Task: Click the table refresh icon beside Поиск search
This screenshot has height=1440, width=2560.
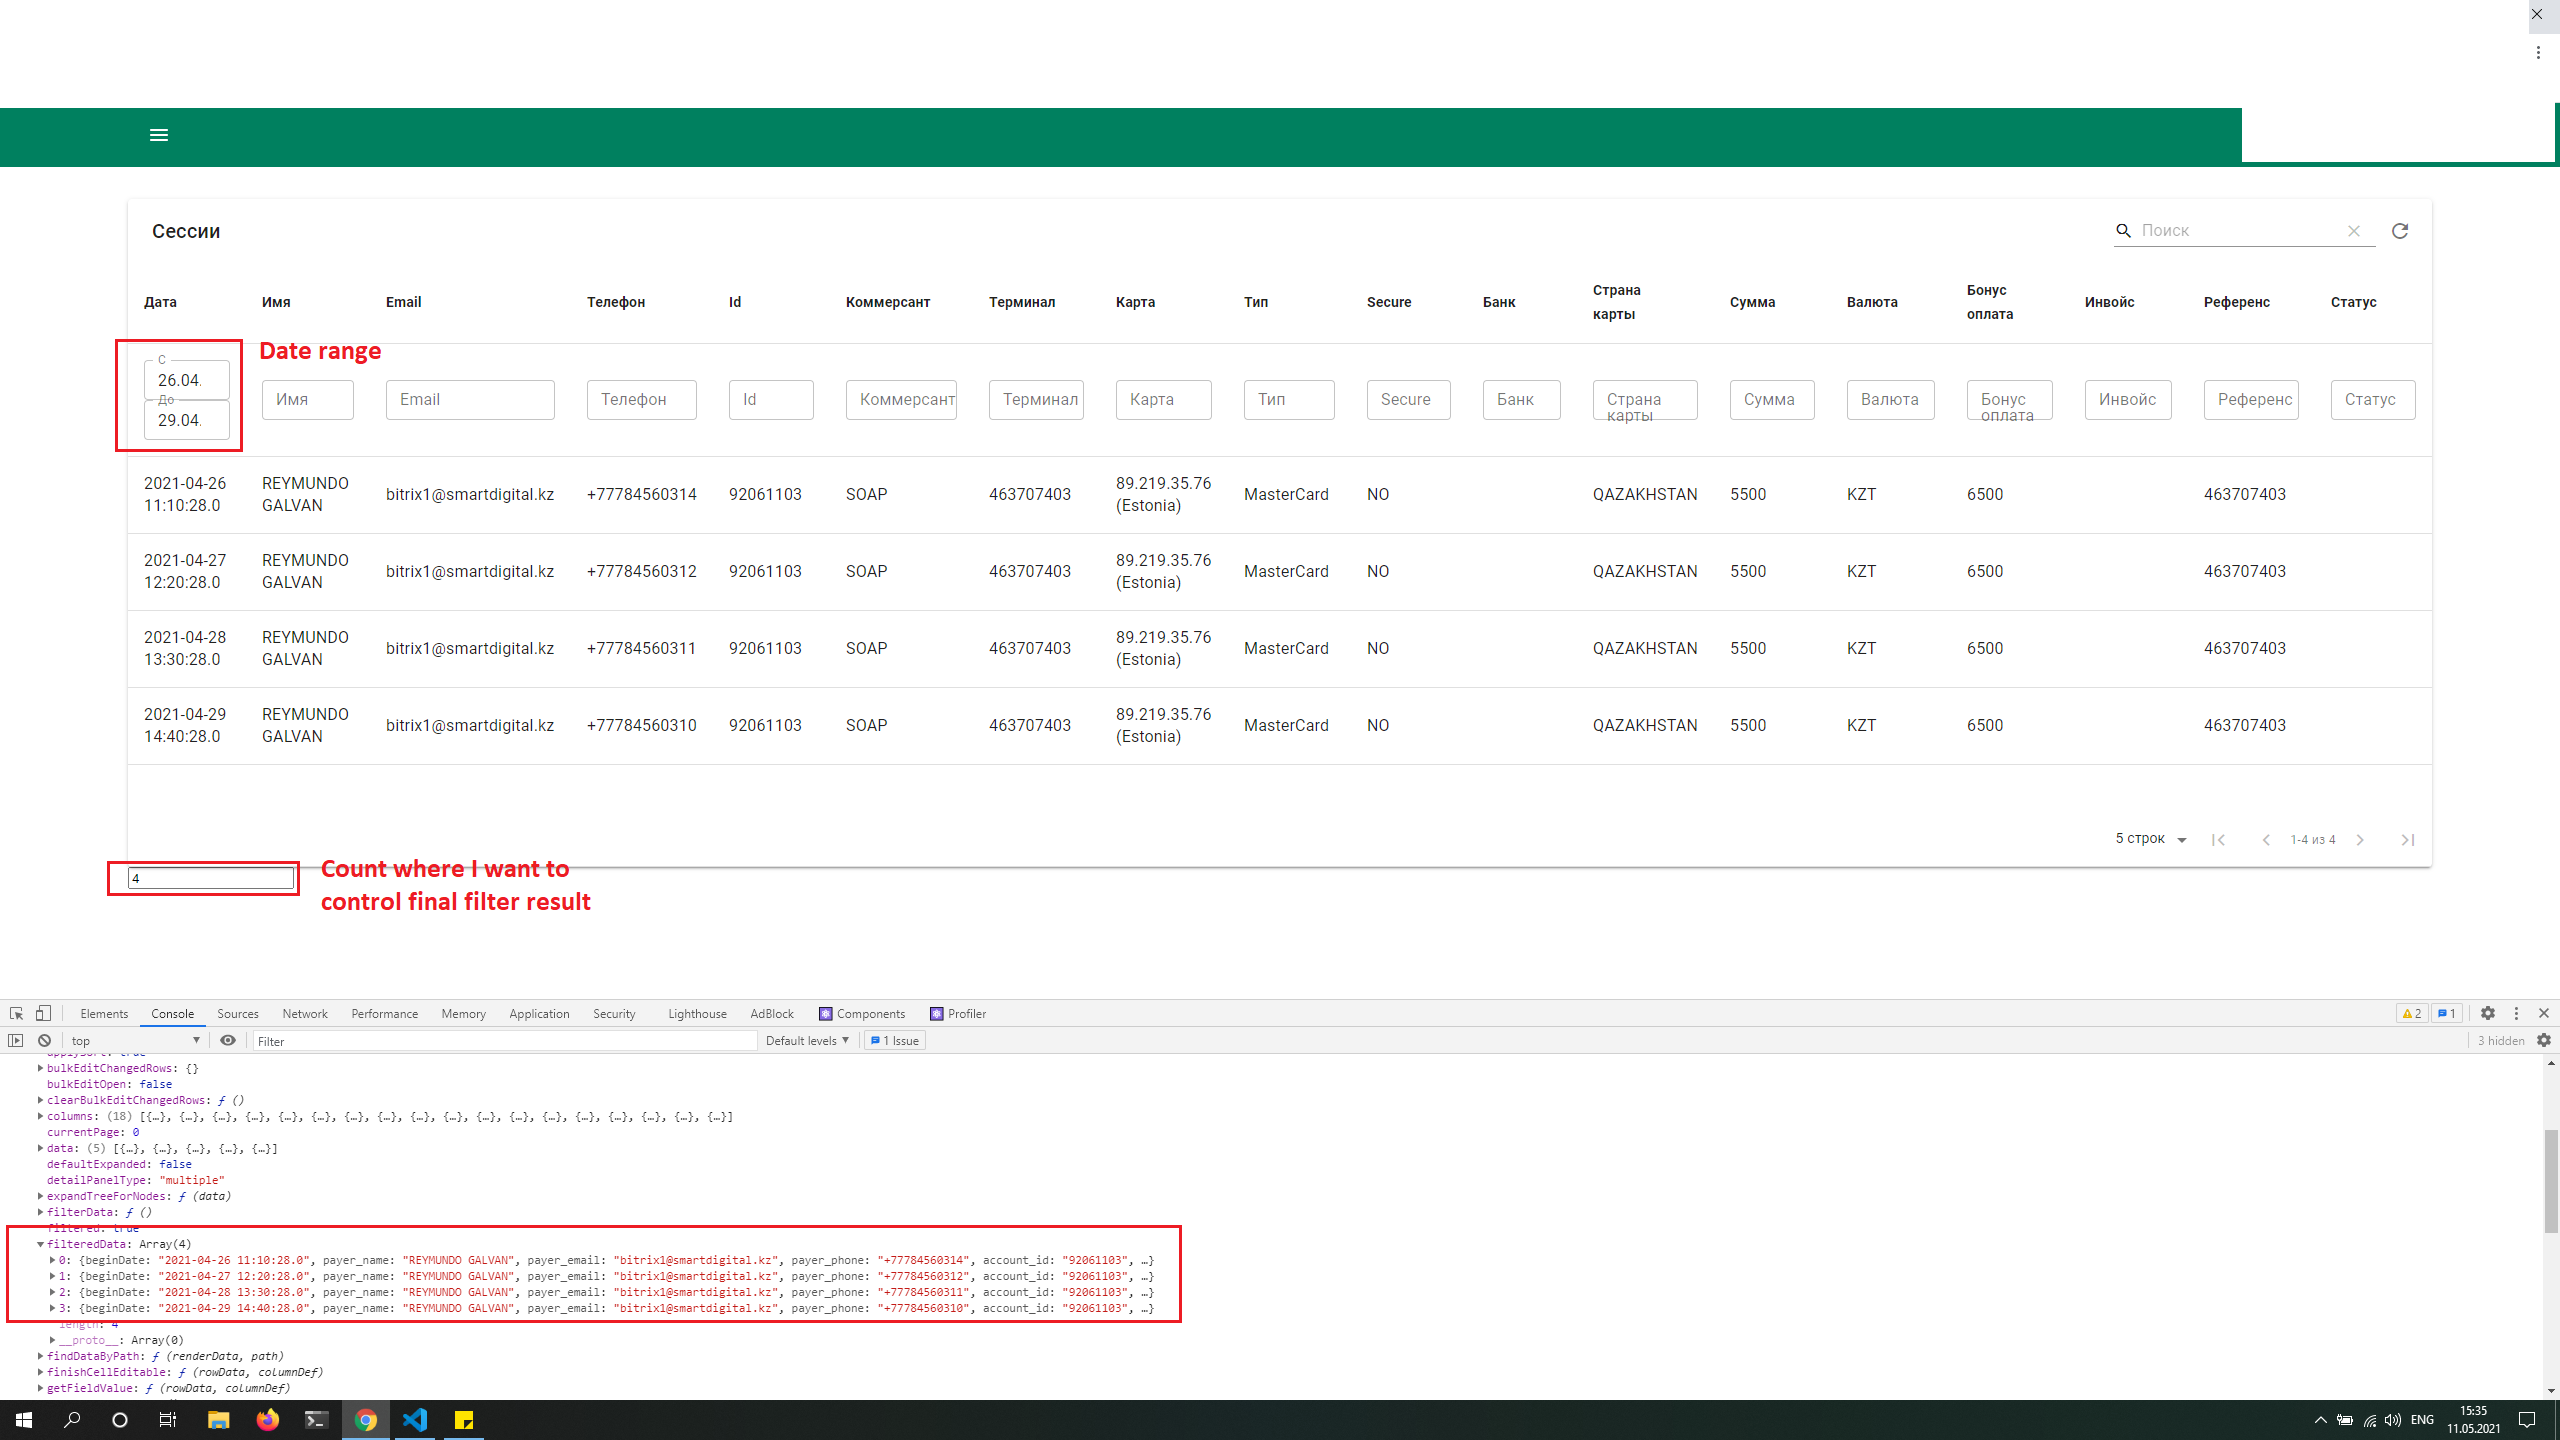Action: [2400, 230]
